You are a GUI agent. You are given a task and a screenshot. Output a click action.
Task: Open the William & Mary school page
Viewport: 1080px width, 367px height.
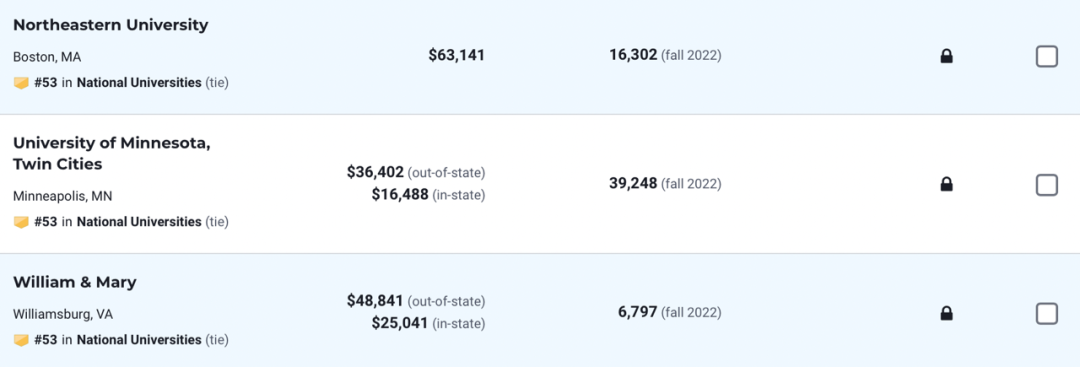point(74,282)
